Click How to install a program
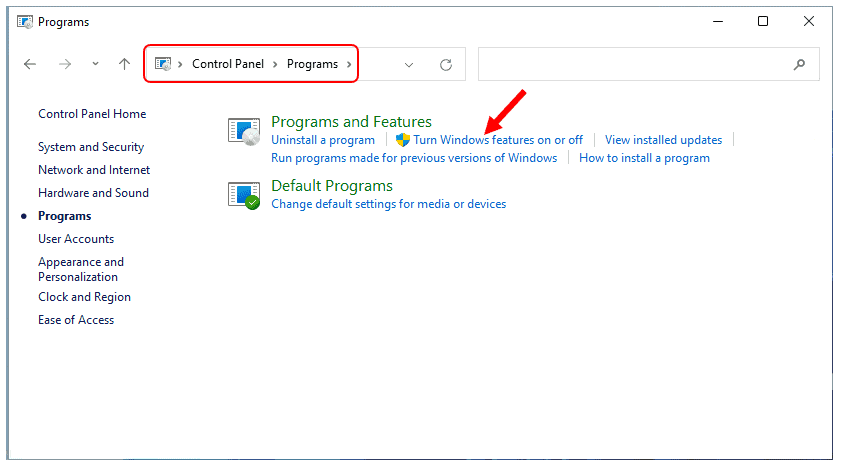 click(x=644, y=158)
